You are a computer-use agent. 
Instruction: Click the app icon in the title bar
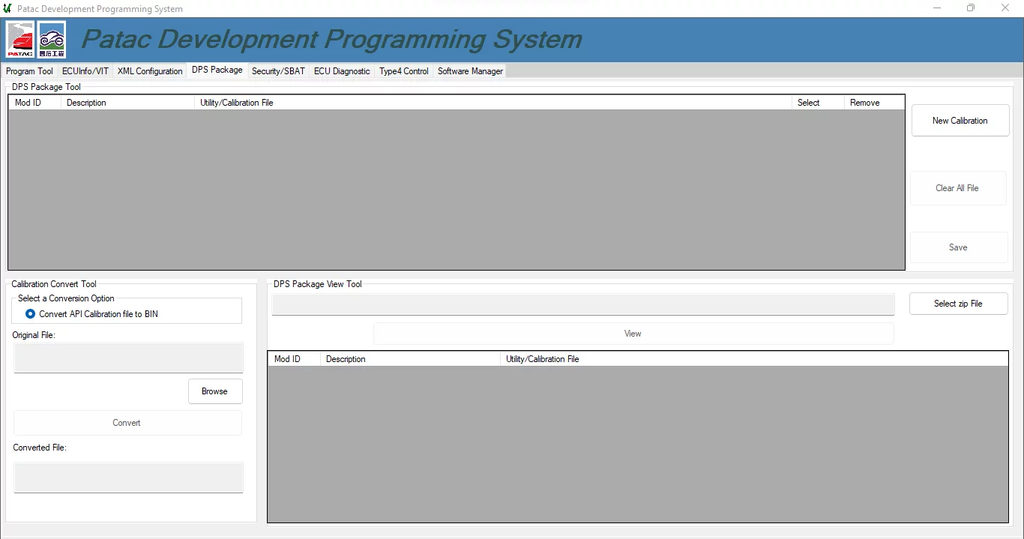(8, 8)
